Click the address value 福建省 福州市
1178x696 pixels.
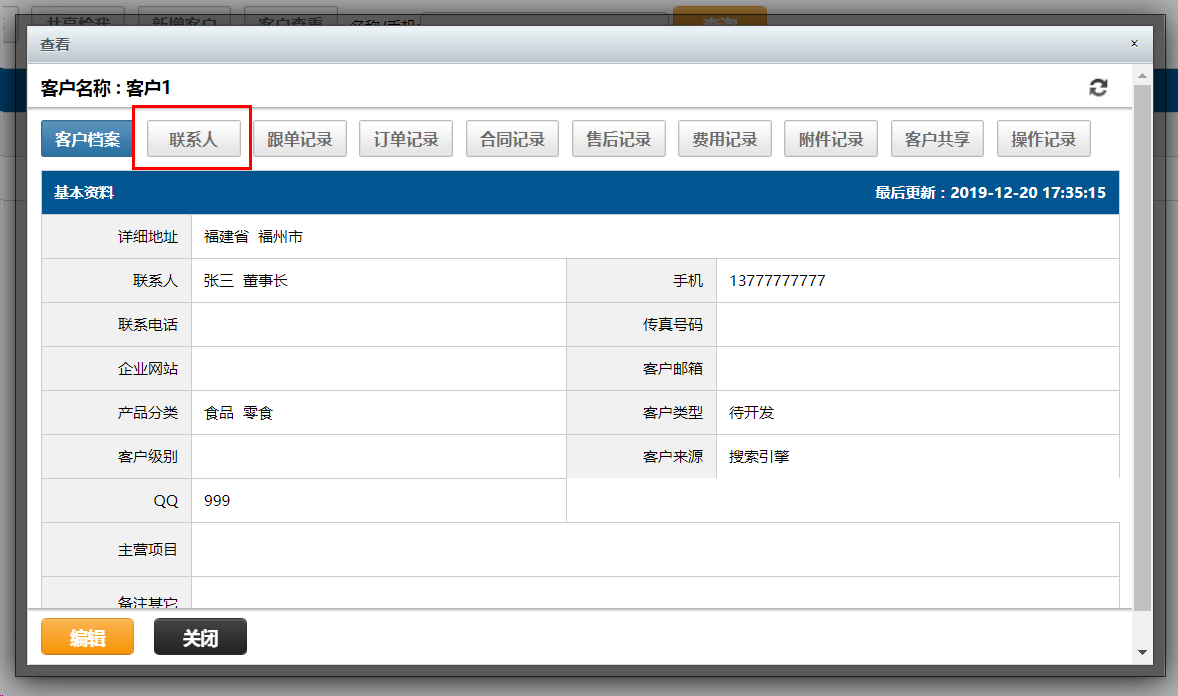pos(253,237)
